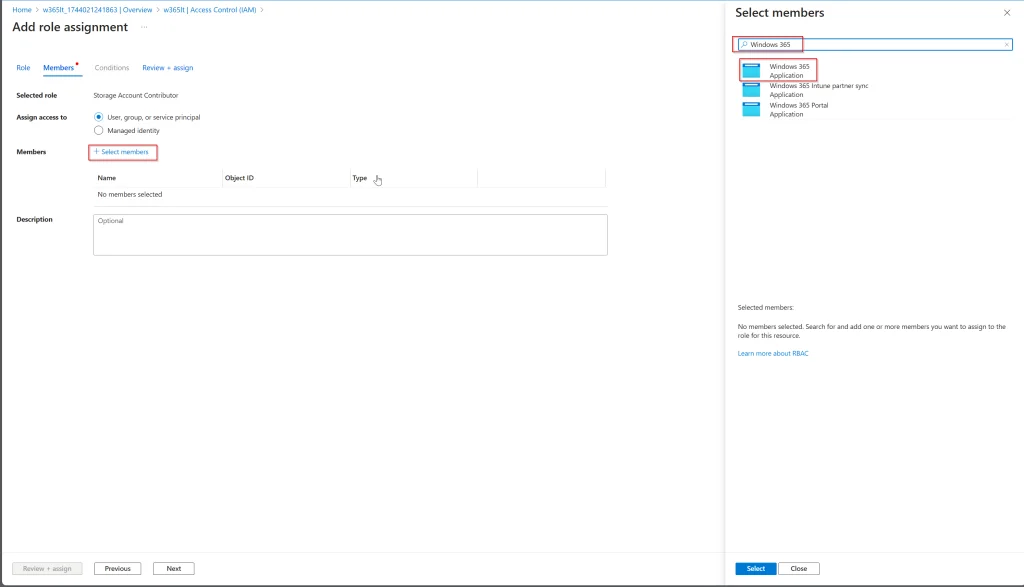Click the Windows 365 Intune partner sync icon
This screenshot has width=1024, height=587.
(752, 90)
